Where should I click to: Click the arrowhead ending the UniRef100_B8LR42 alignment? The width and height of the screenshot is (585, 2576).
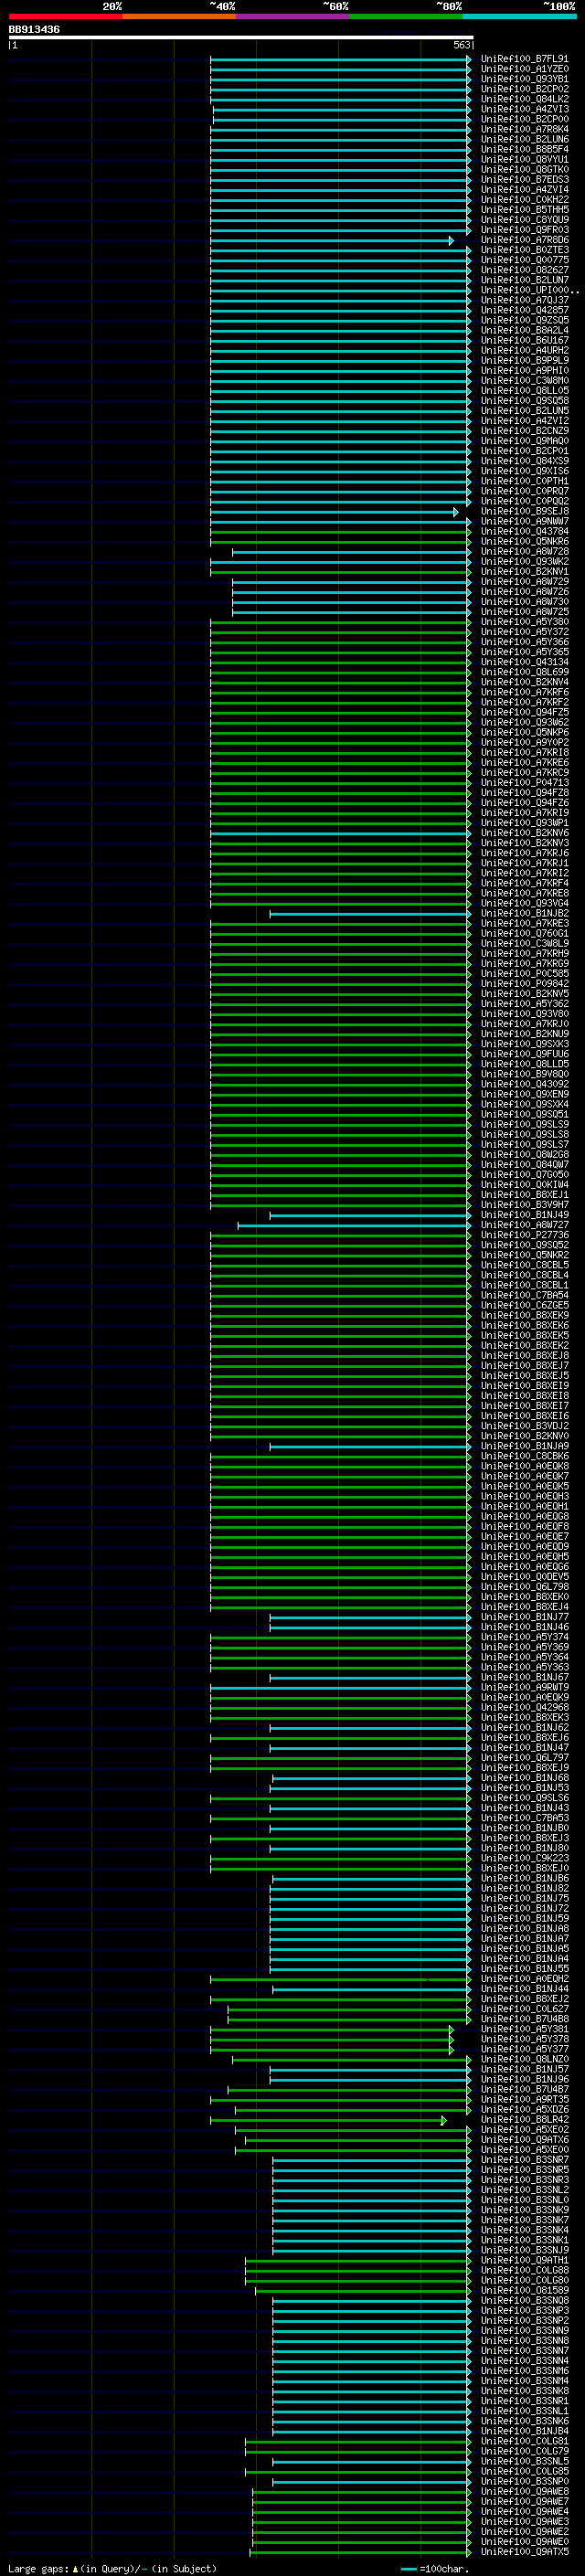(x=443, y=2120)
